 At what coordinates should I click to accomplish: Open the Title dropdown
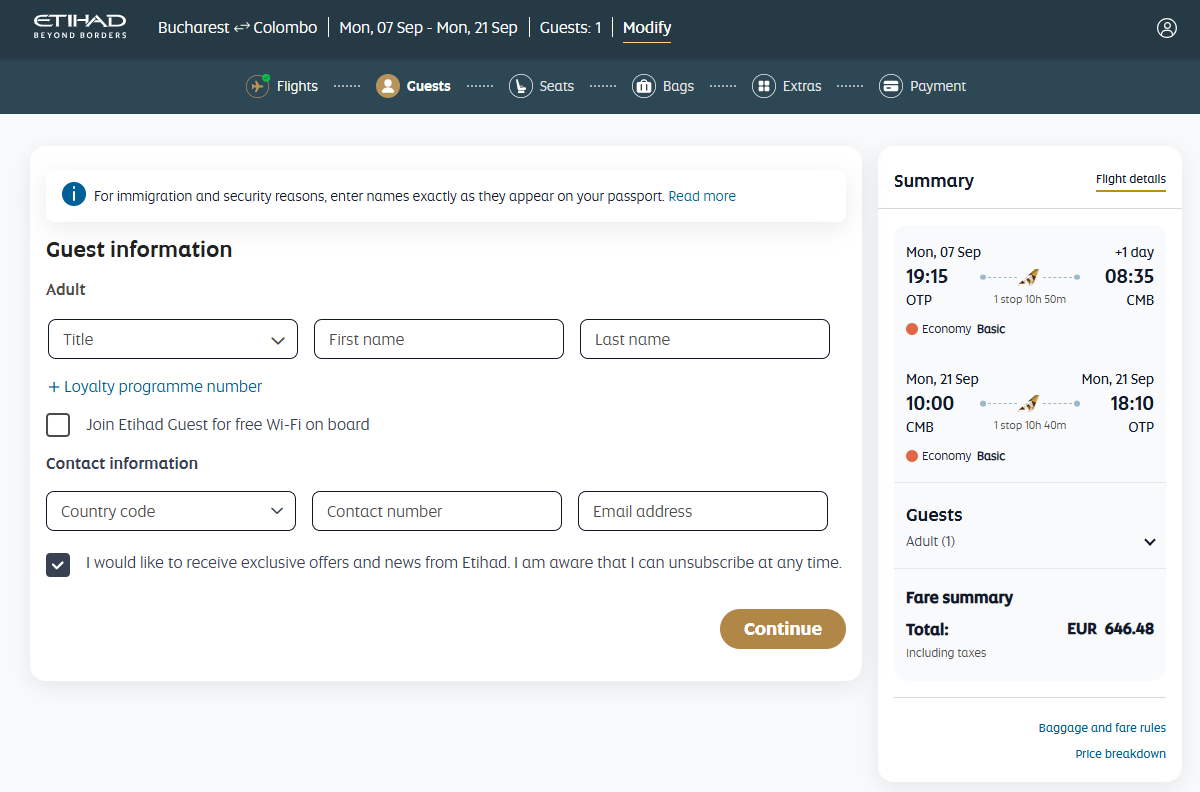coord(173,339)
